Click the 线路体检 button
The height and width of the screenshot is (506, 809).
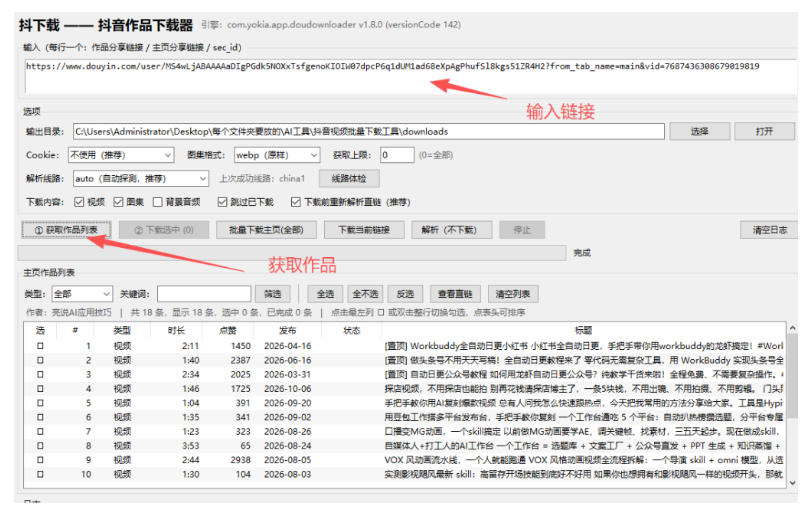tap(349, 178)
